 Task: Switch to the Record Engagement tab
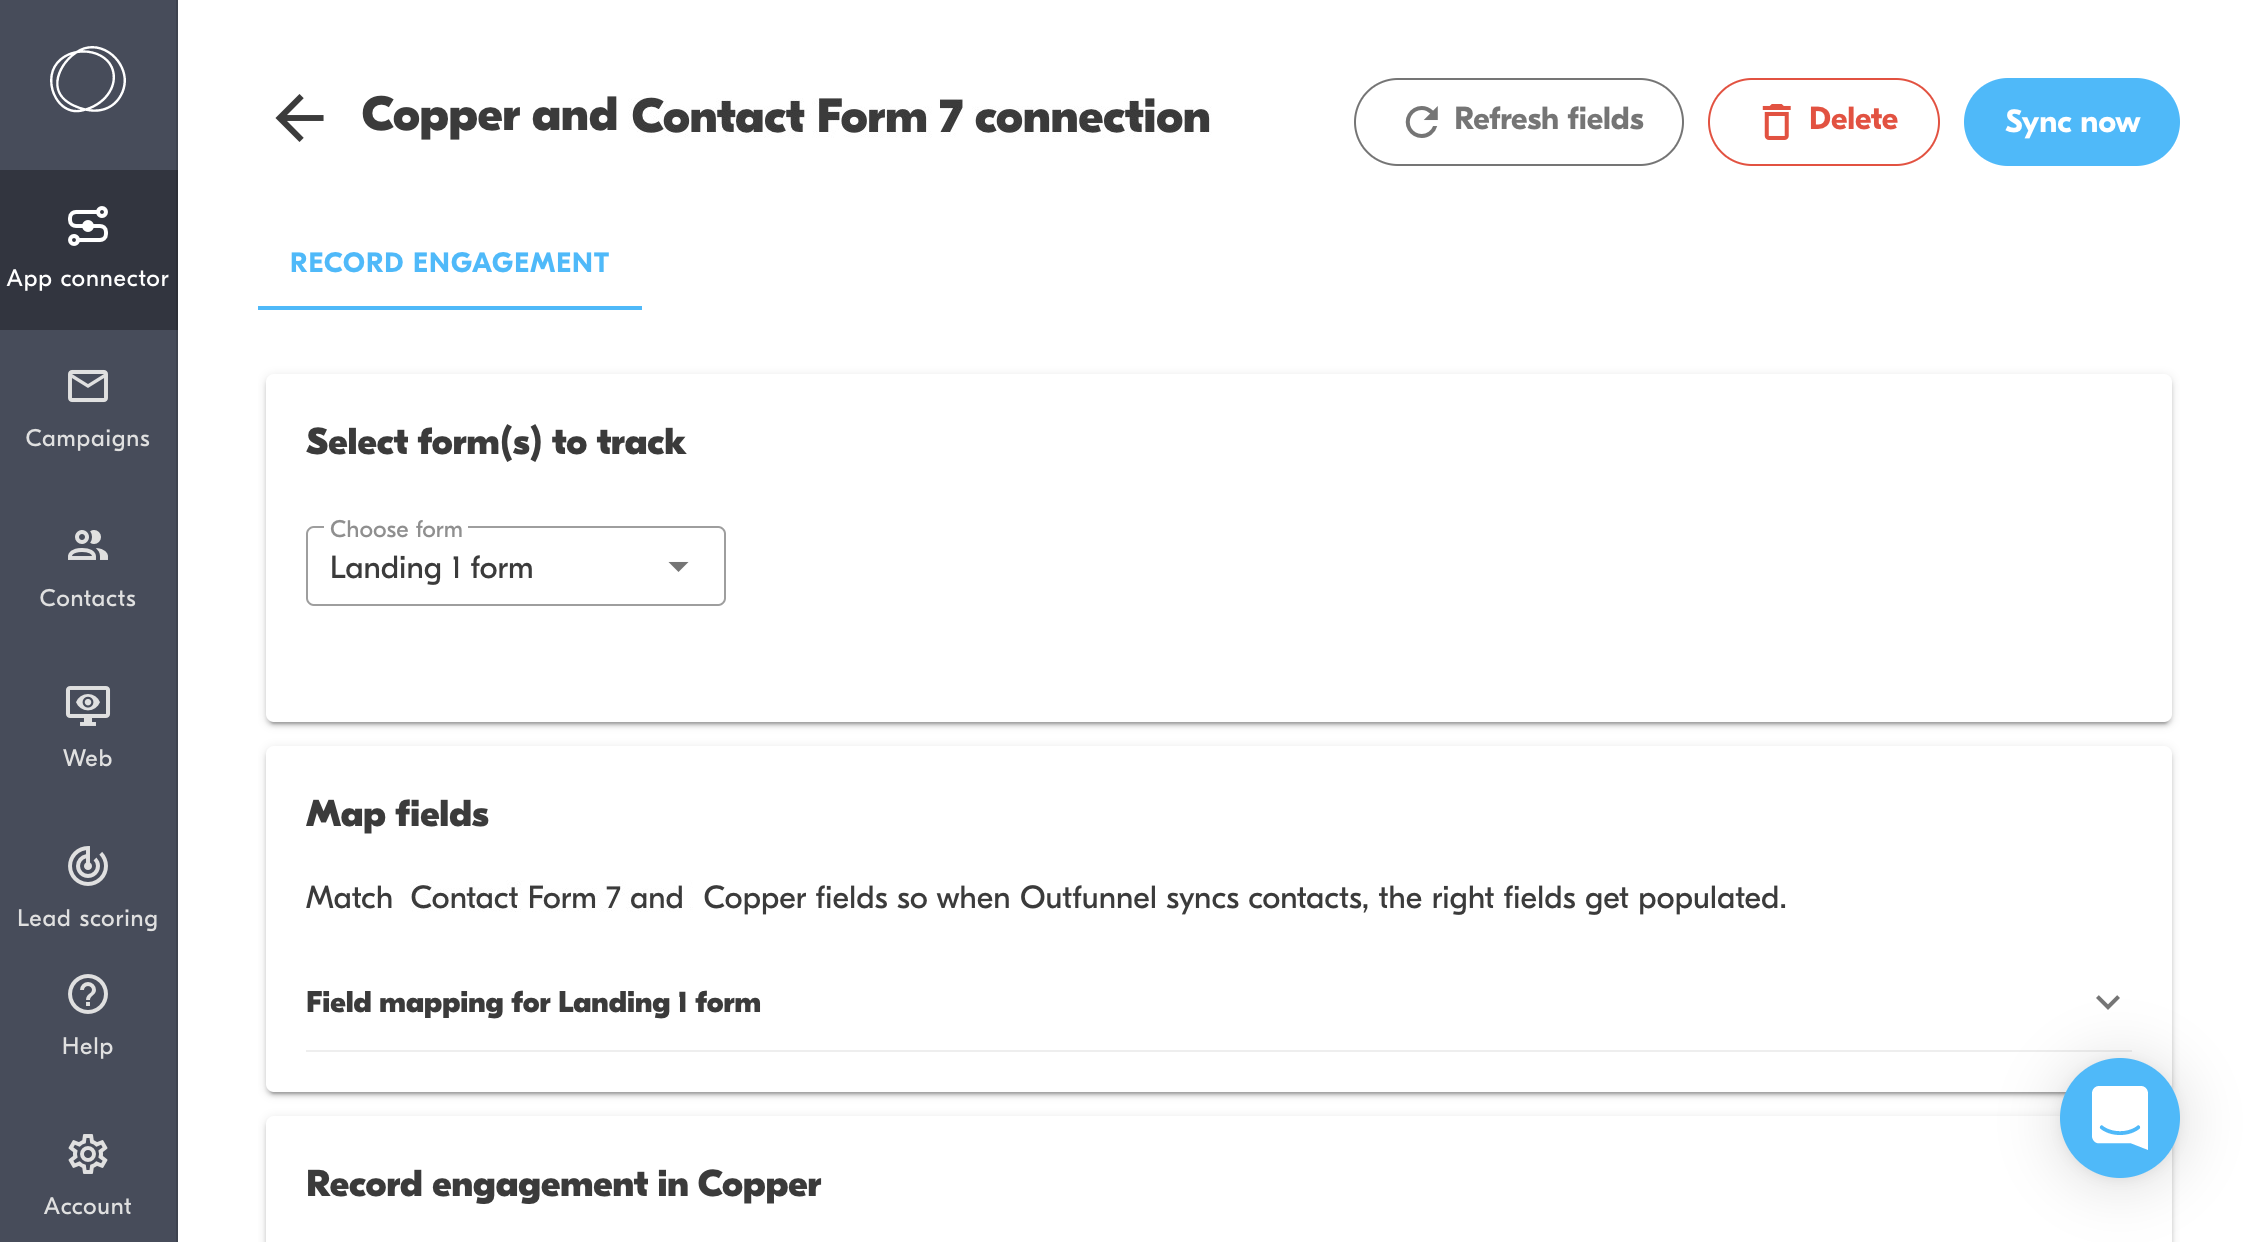coord(449,263)
